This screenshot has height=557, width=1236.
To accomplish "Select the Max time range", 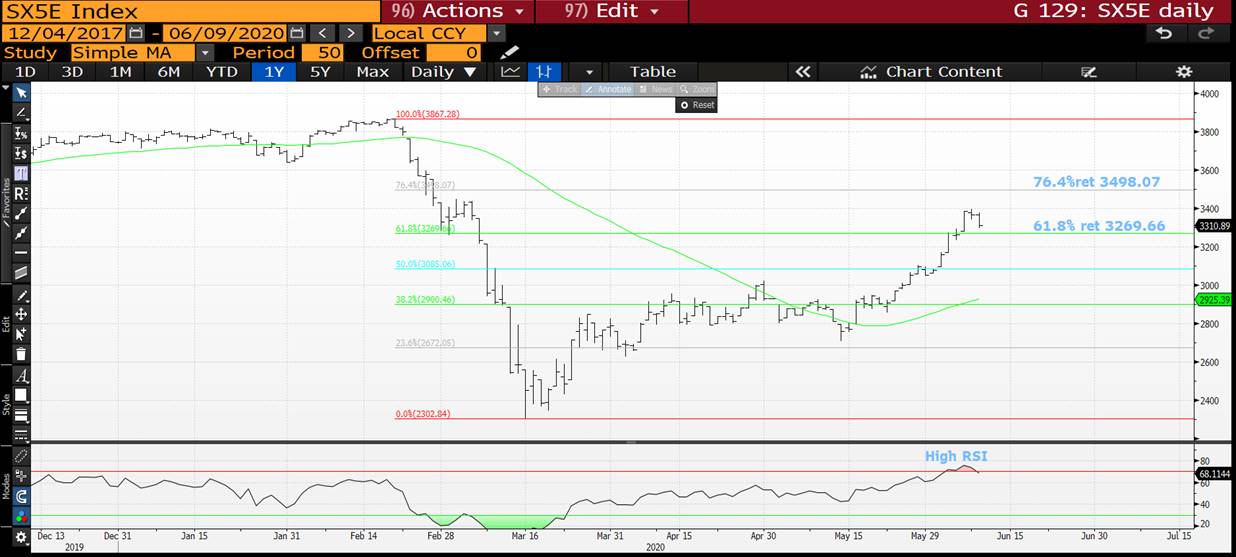I will pyautogui.click(x=372, y=72).
